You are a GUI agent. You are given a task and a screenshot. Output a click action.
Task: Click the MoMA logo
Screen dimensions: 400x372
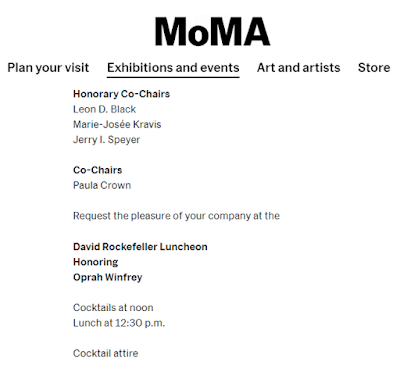[x=212, y=32]
